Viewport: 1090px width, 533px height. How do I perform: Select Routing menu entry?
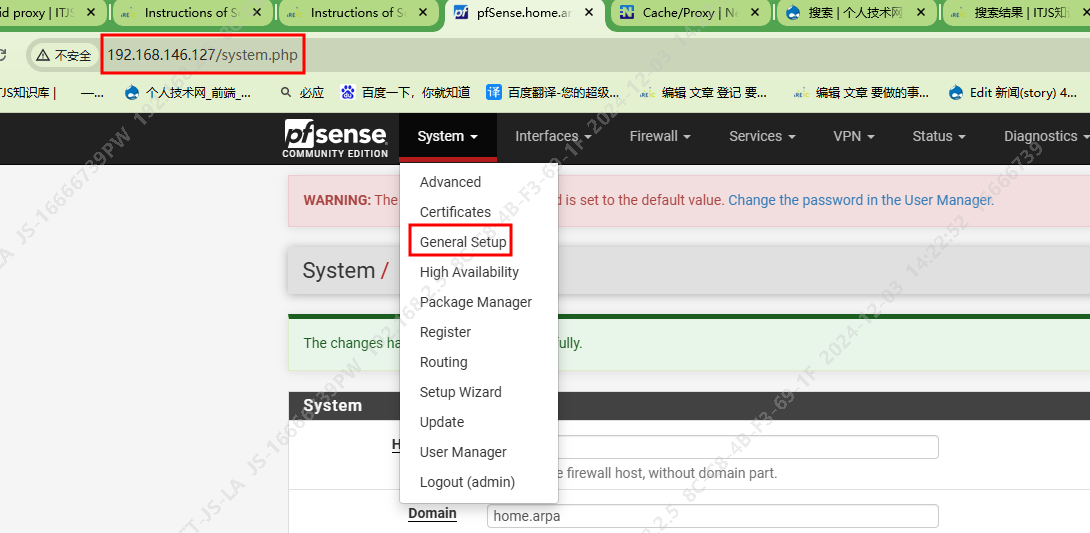click(x=444, y=362)
